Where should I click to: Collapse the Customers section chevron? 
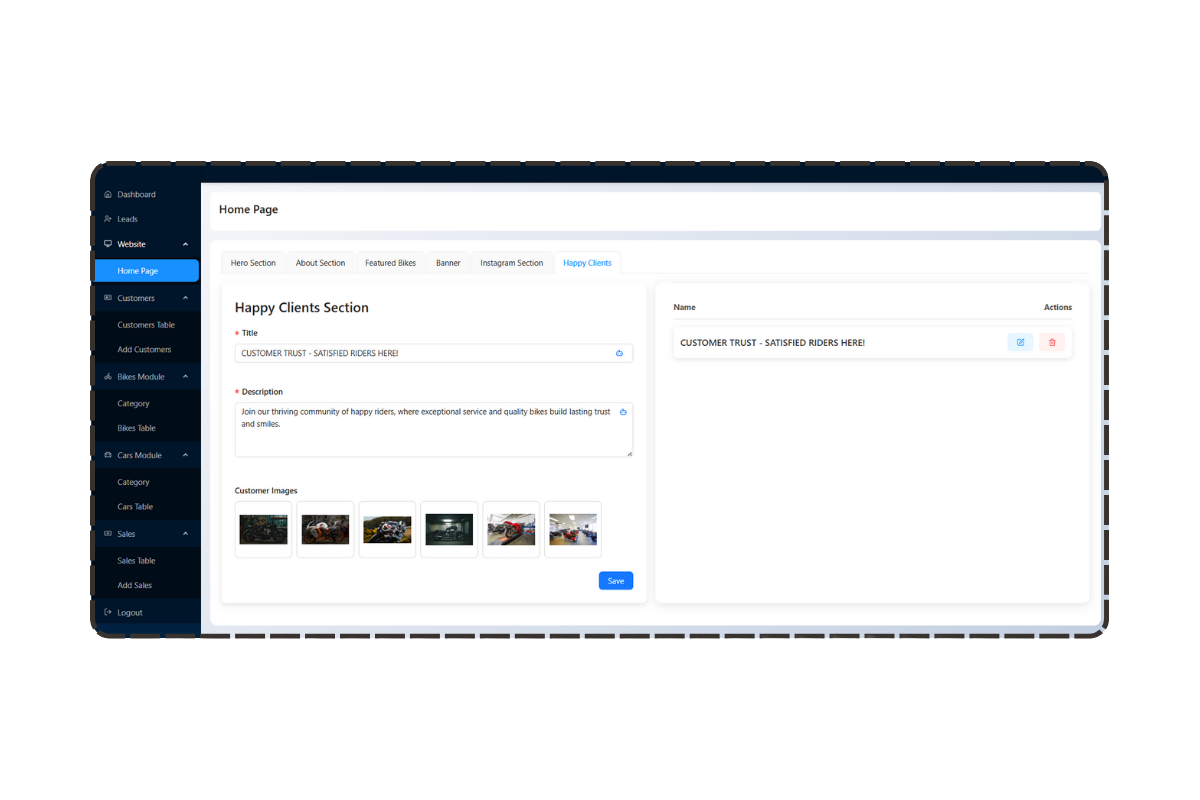point(185,298)
